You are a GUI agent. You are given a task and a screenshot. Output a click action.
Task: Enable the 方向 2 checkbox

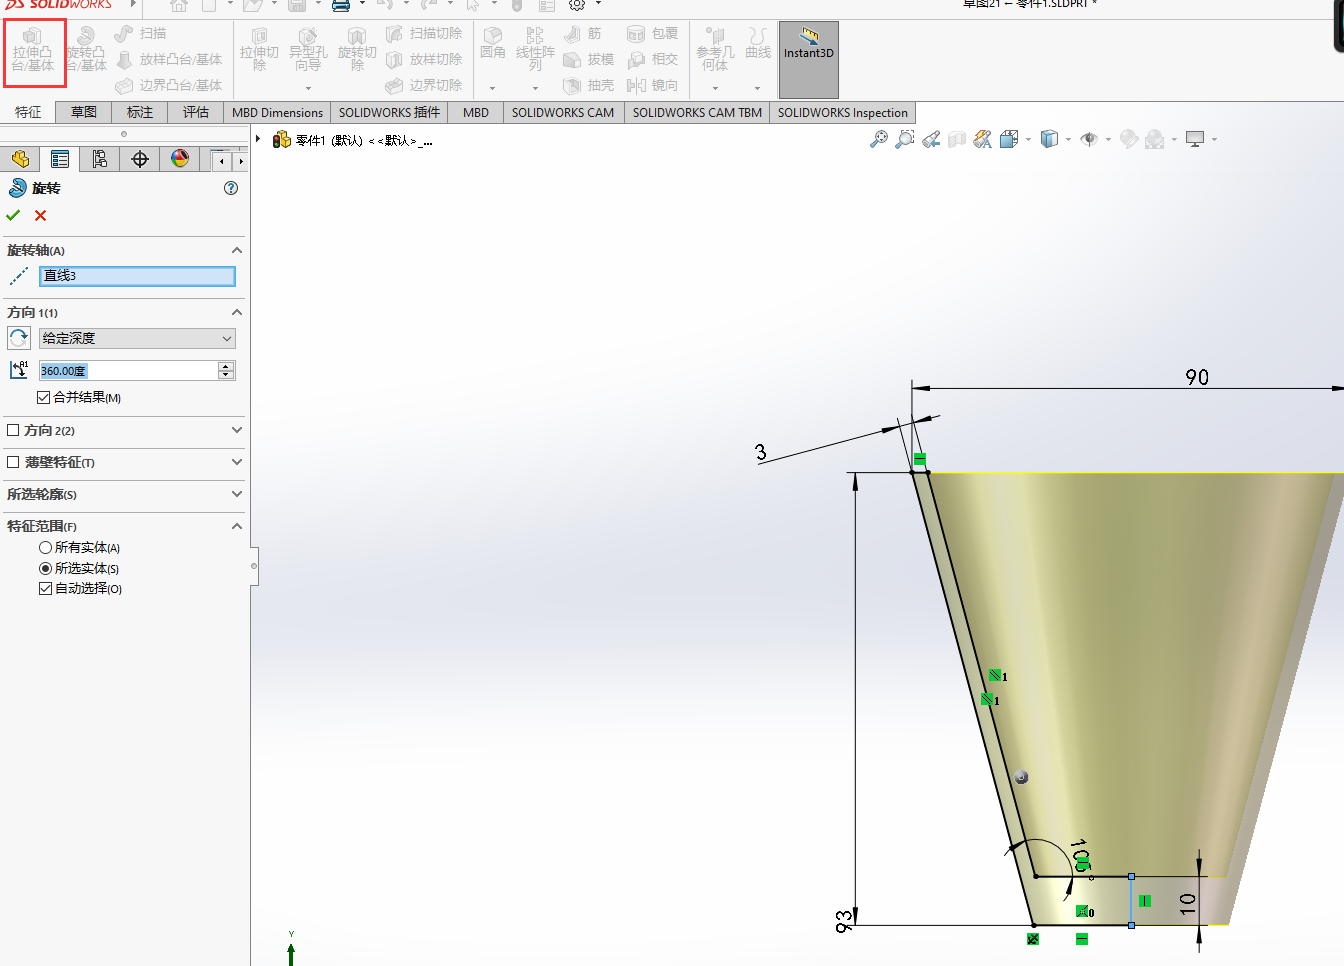pyautogui.click(x=13, y=430)
